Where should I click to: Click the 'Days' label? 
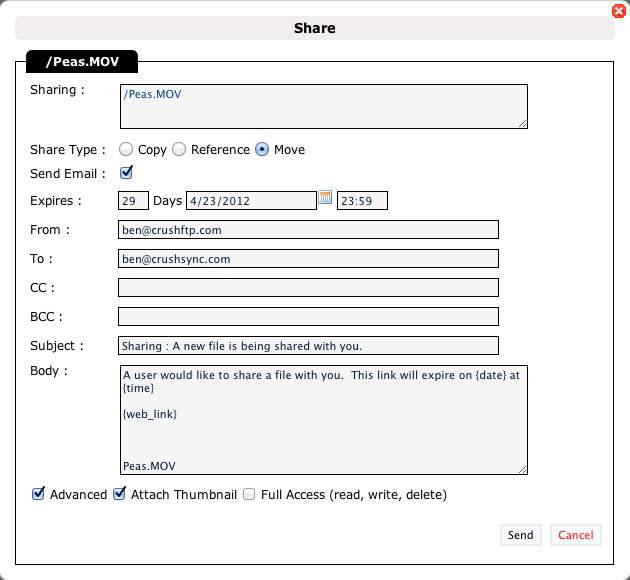pyautogui.click(x=168, y=200)
